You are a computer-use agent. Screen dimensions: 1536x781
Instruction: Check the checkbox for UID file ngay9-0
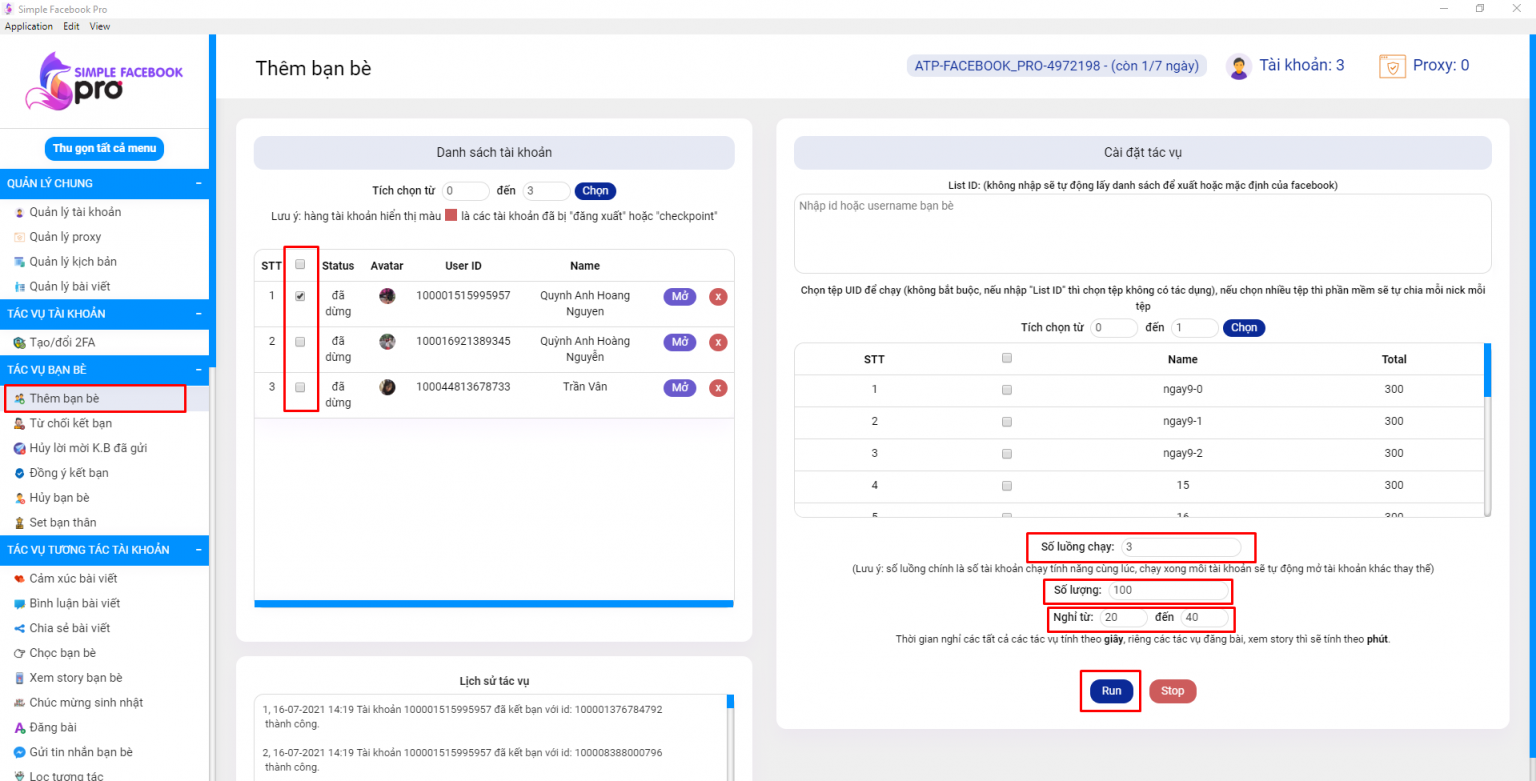[1007, 389]
